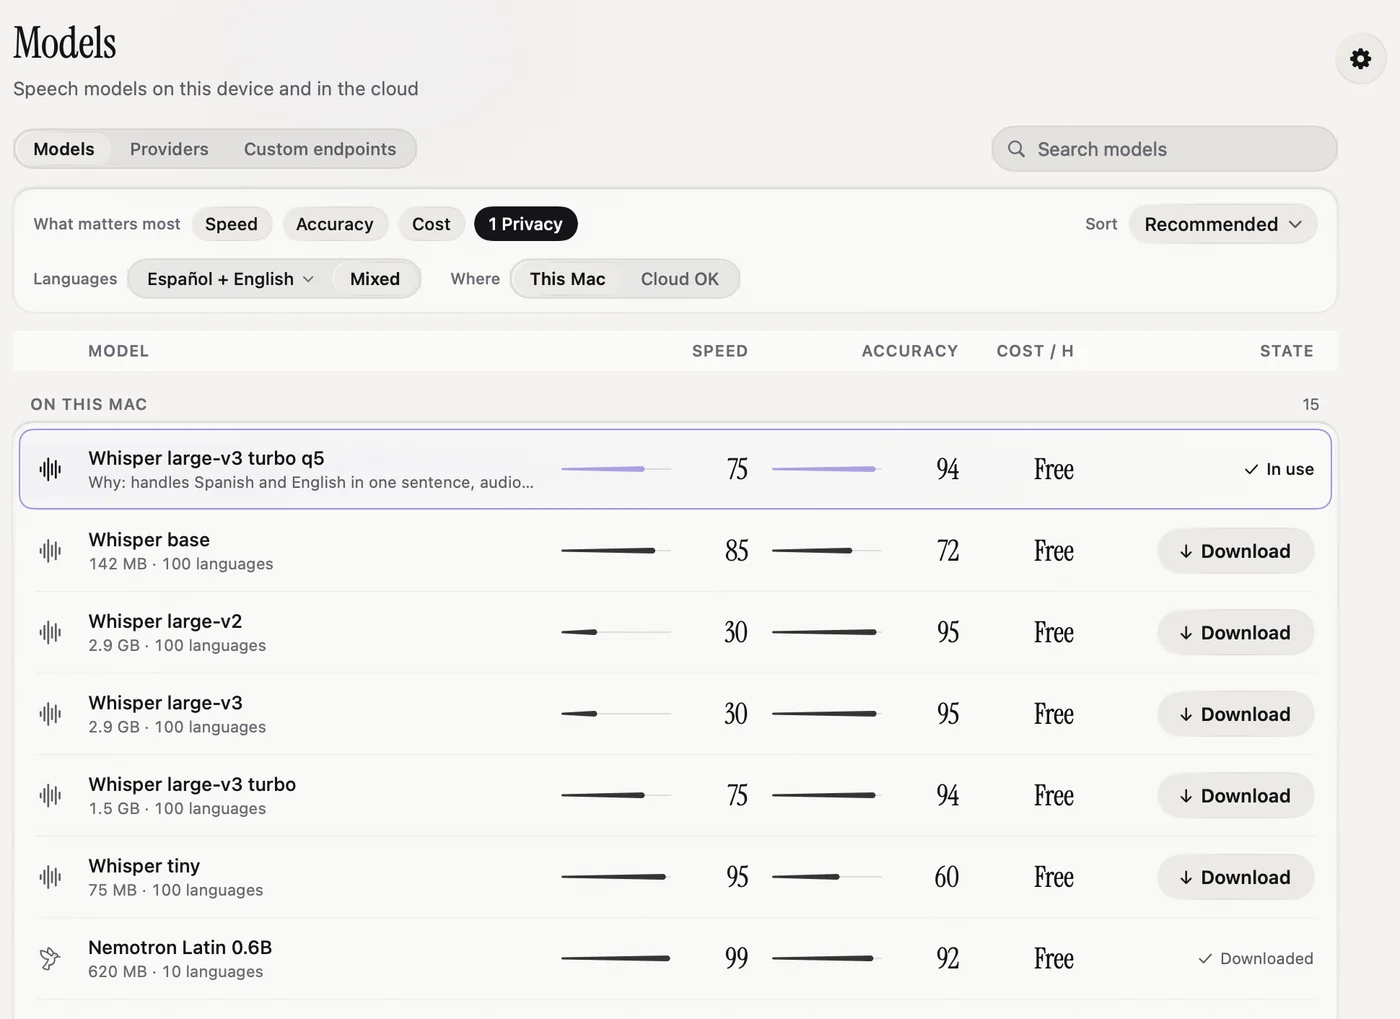Screen dimensions: 1400x1019
Task: Toggle the Mixed languages option
Action: (x=375, y=279)
